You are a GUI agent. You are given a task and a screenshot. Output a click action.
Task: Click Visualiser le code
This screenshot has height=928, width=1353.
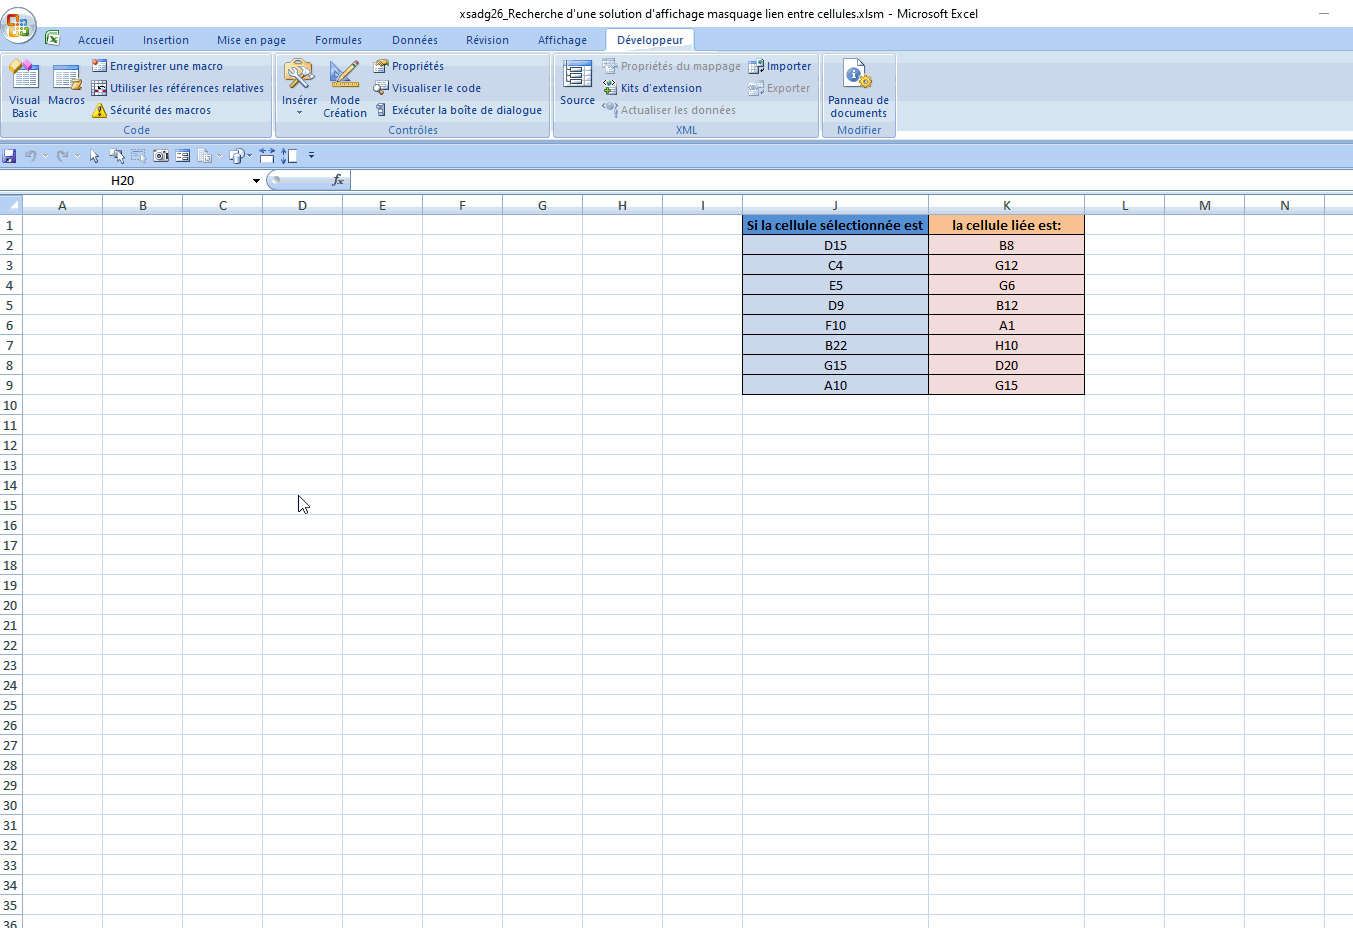point(427,88)
